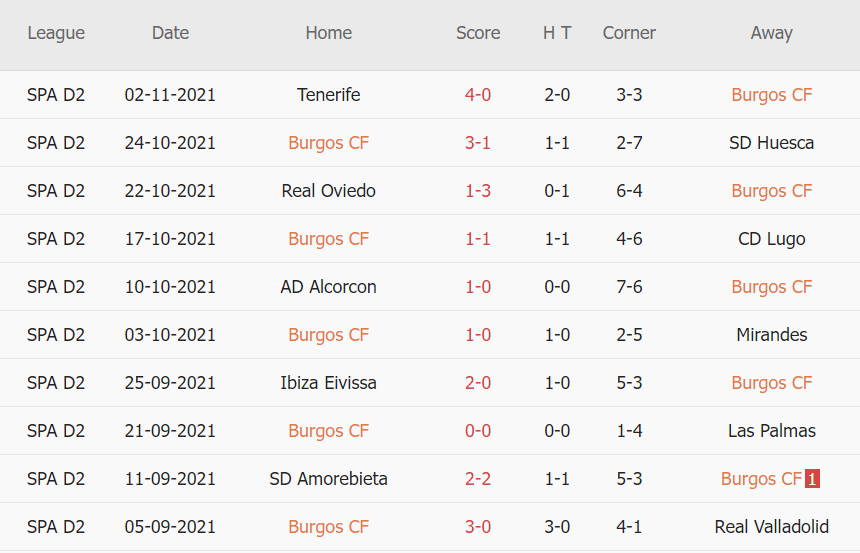Click the red card icon beside Burgos CF
Screen dimensions: 860x553
coord(812,479)
